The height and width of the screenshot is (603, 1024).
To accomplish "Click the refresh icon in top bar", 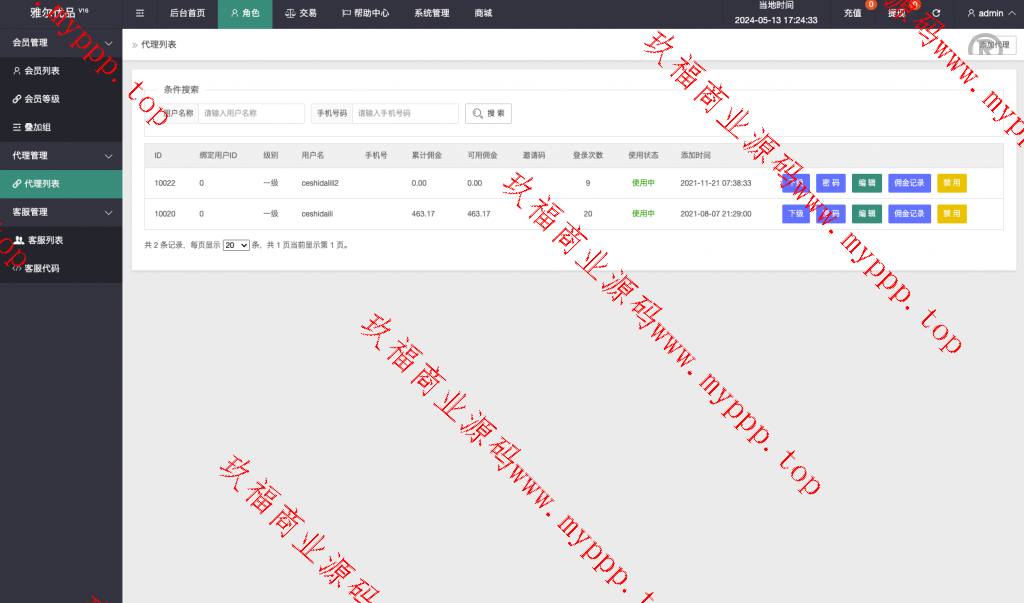I will [x=936, y=14].
